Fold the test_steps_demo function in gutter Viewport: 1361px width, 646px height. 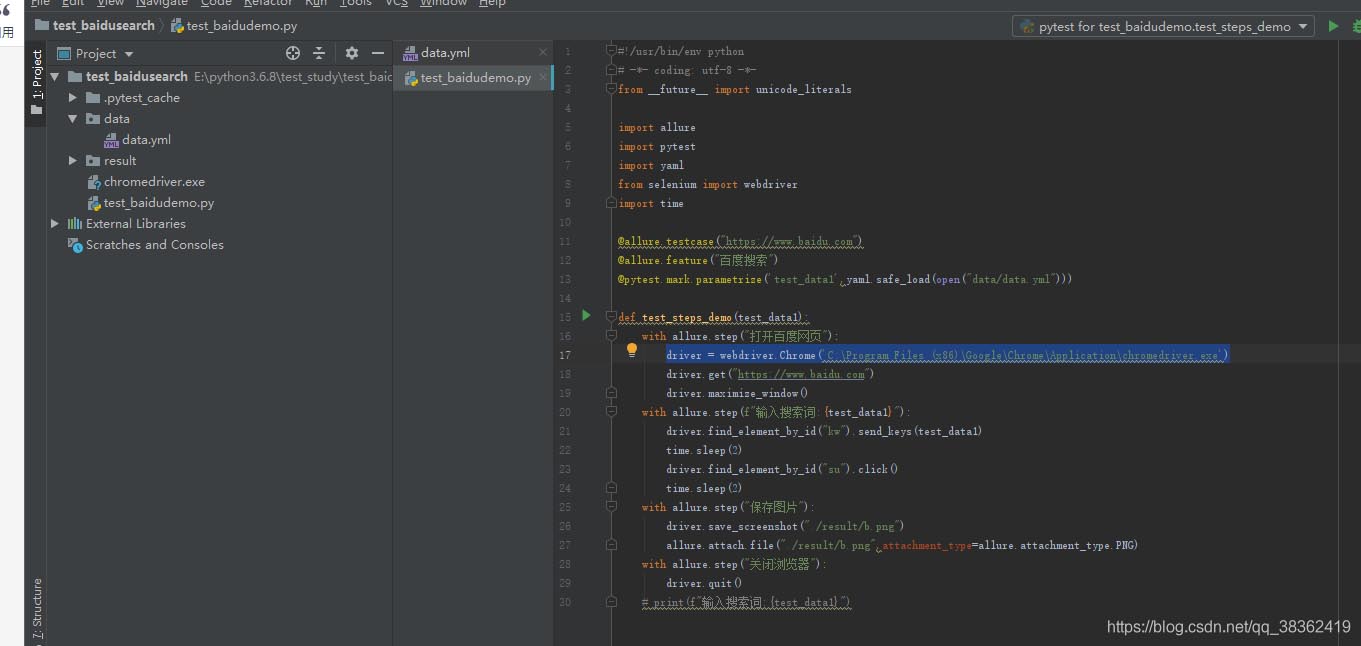tap(610, 317)
